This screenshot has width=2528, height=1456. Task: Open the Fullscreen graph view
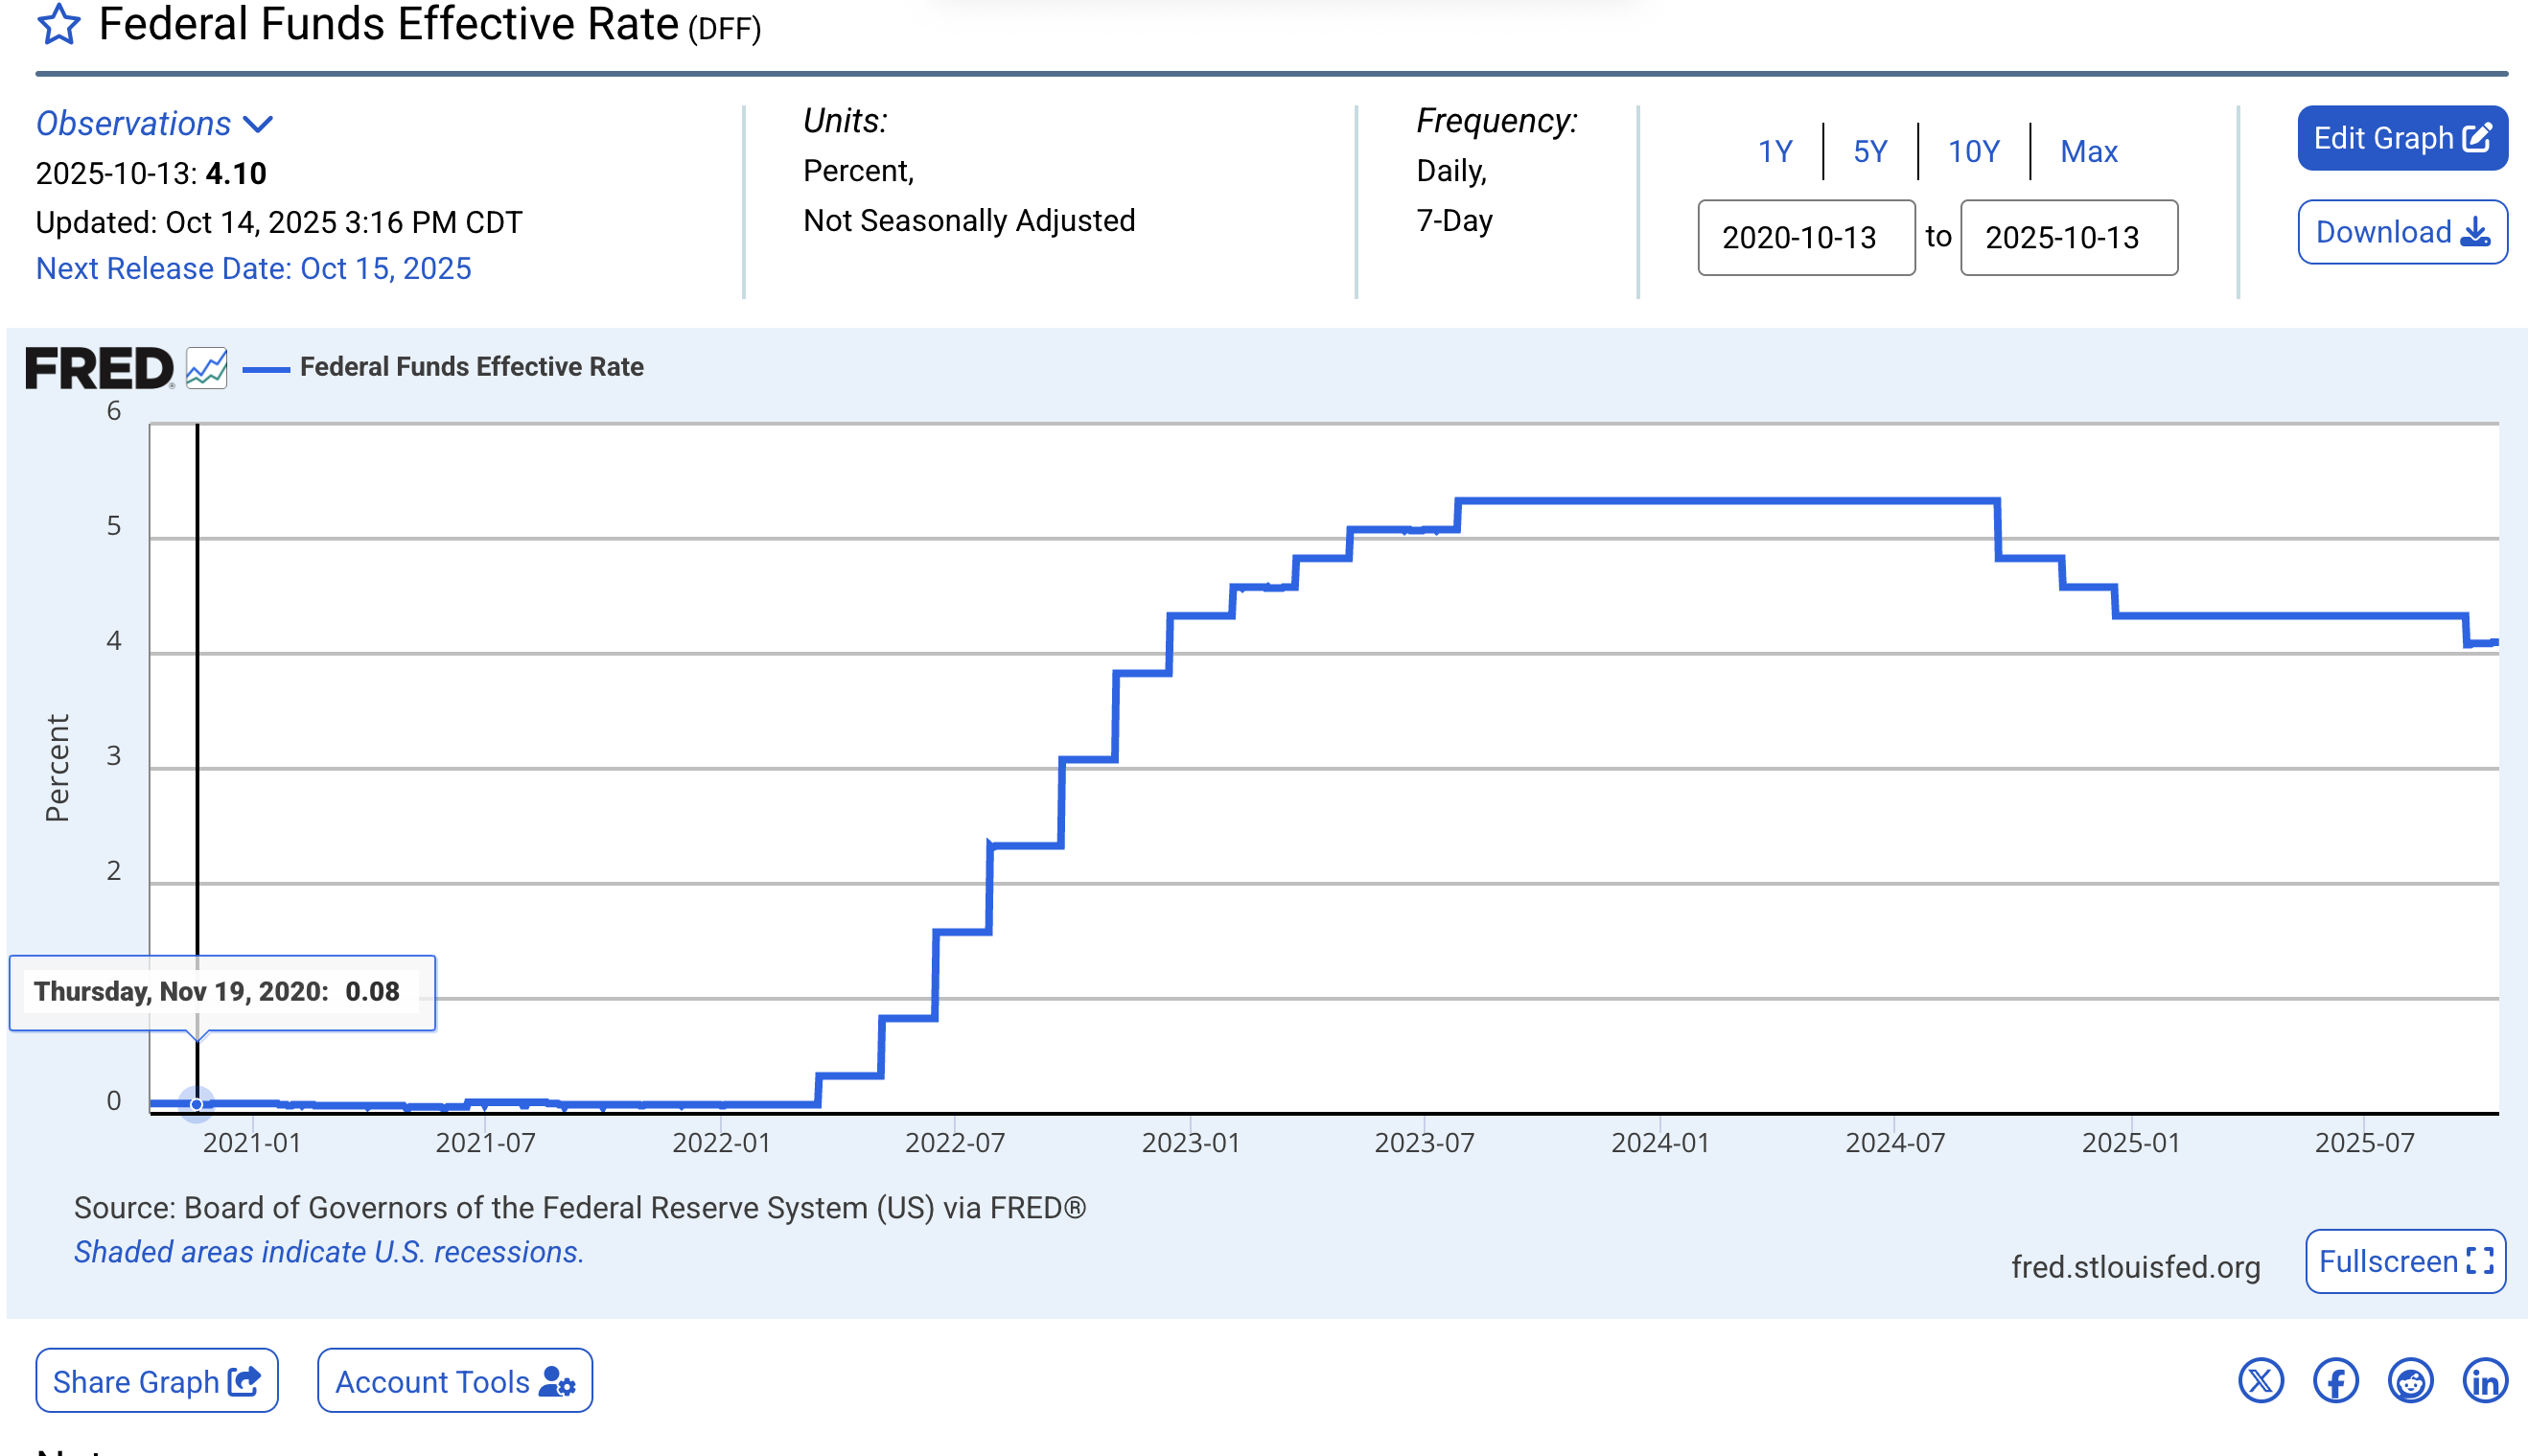[x=2404, y=1261]
